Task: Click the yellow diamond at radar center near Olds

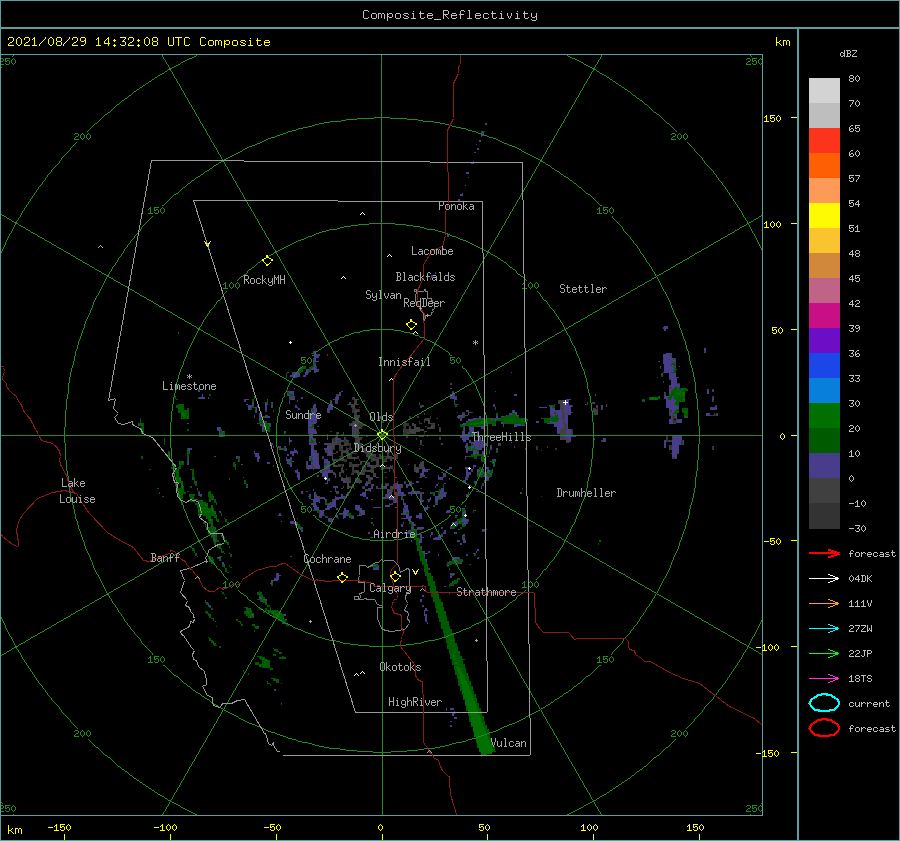Action: tap(382, 435)
